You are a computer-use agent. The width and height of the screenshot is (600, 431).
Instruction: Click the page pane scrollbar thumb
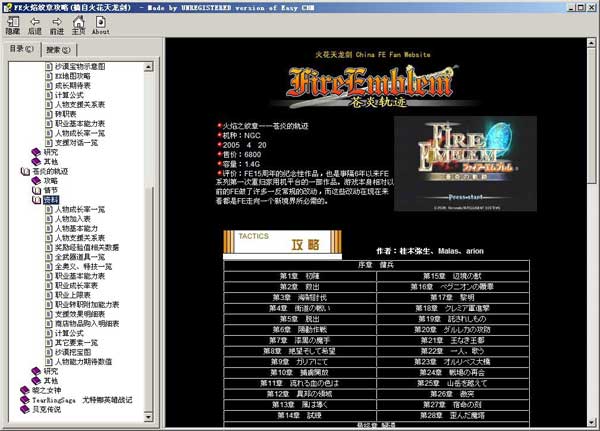click(x=591, y=115)
